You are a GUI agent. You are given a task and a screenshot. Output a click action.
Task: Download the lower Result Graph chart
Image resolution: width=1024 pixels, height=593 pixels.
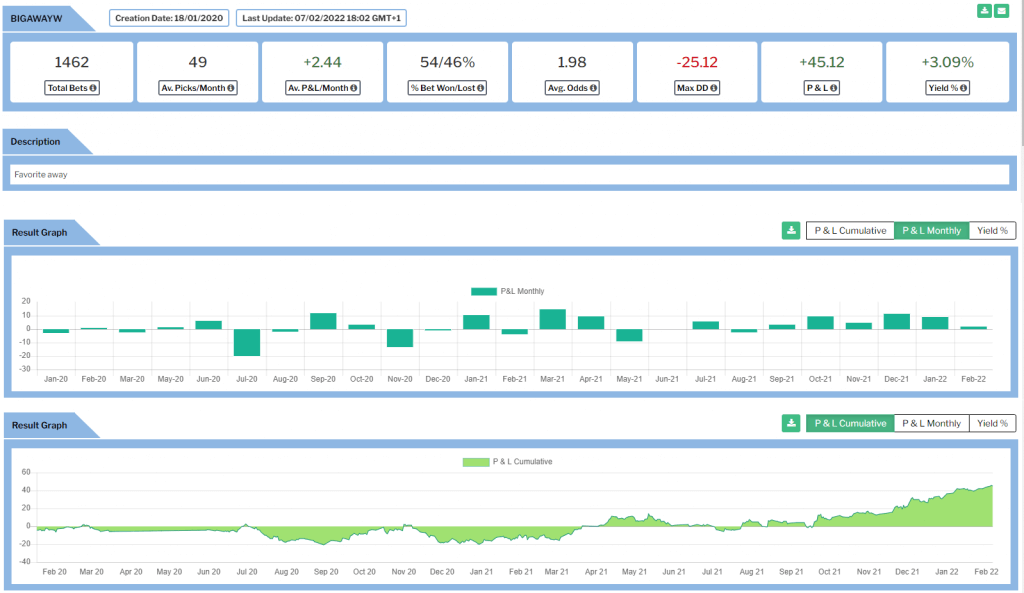tap(791, 423)
